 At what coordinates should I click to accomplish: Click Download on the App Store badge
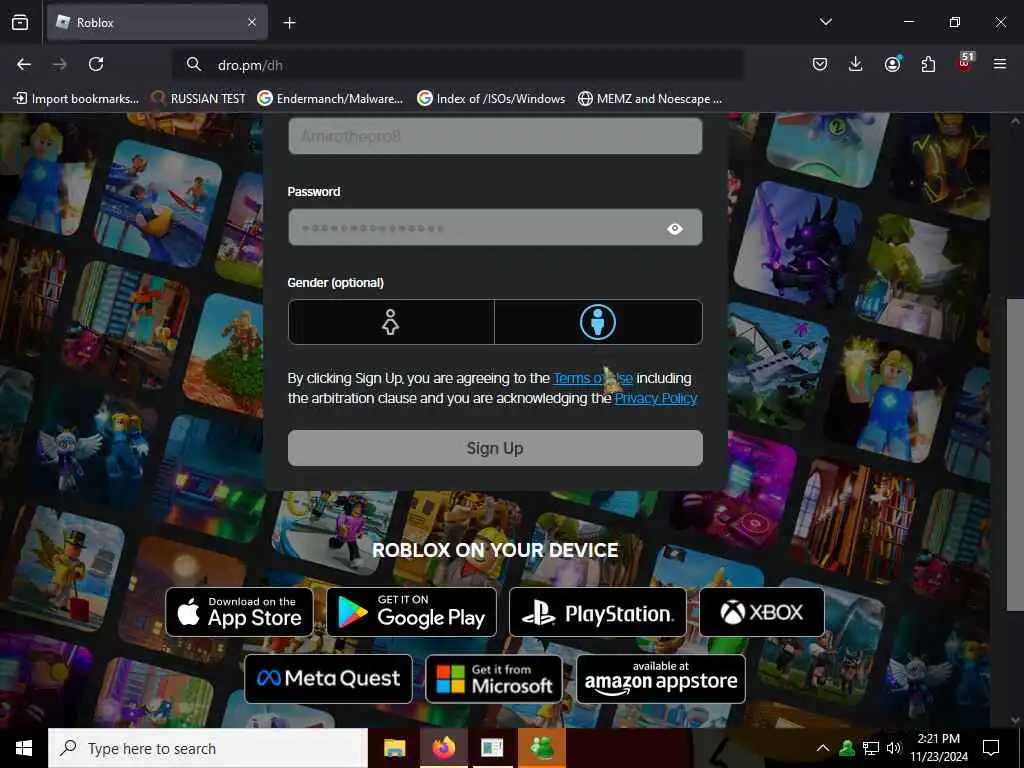click(239, 612)
